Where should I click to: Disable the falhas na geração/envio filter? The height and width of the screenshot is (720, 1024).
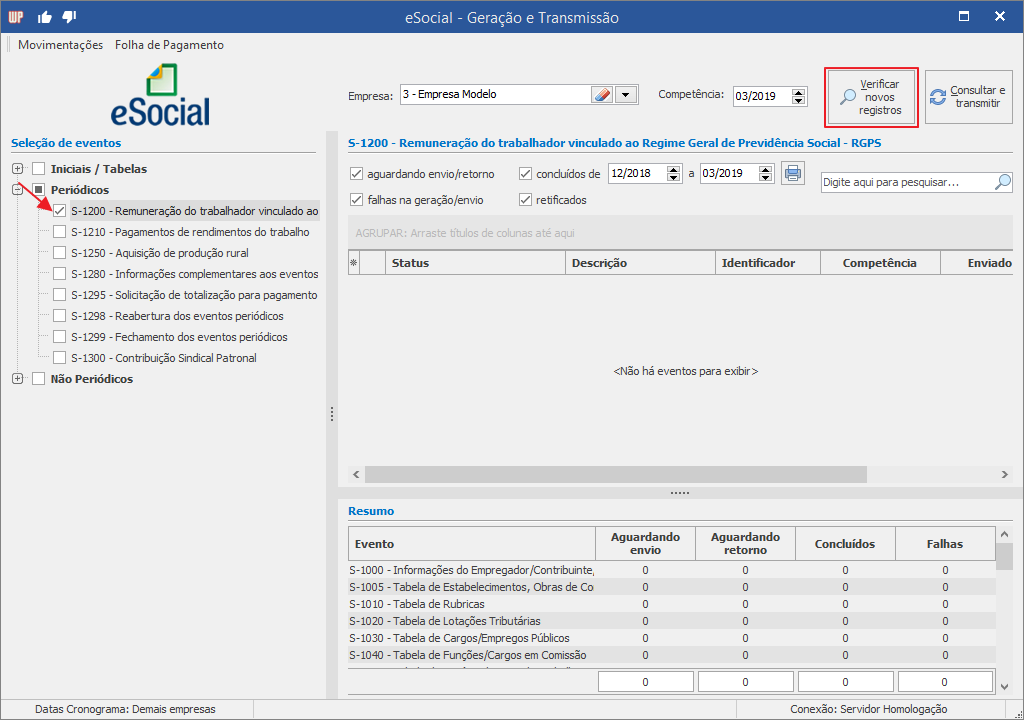coord(356,200)
